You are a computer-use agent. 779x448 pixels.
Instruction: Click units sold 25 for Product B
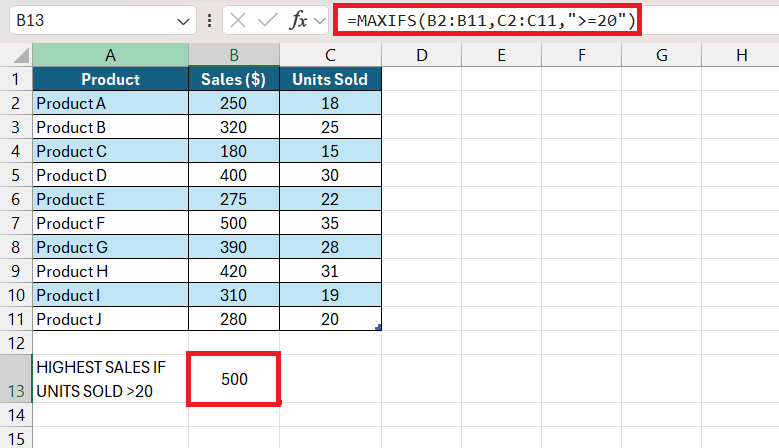(x=330, y=127)
